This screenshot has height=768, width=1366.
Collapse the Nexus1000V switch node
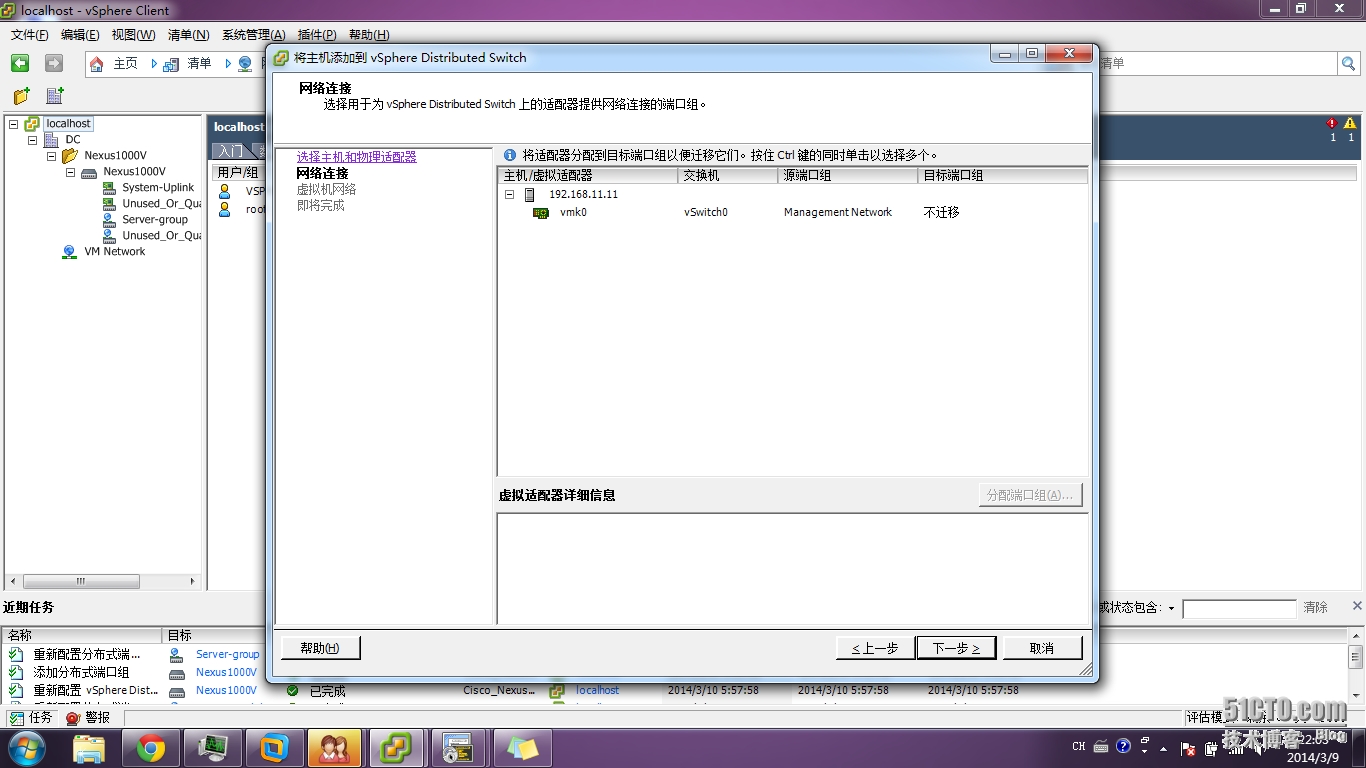coord(70,172)
